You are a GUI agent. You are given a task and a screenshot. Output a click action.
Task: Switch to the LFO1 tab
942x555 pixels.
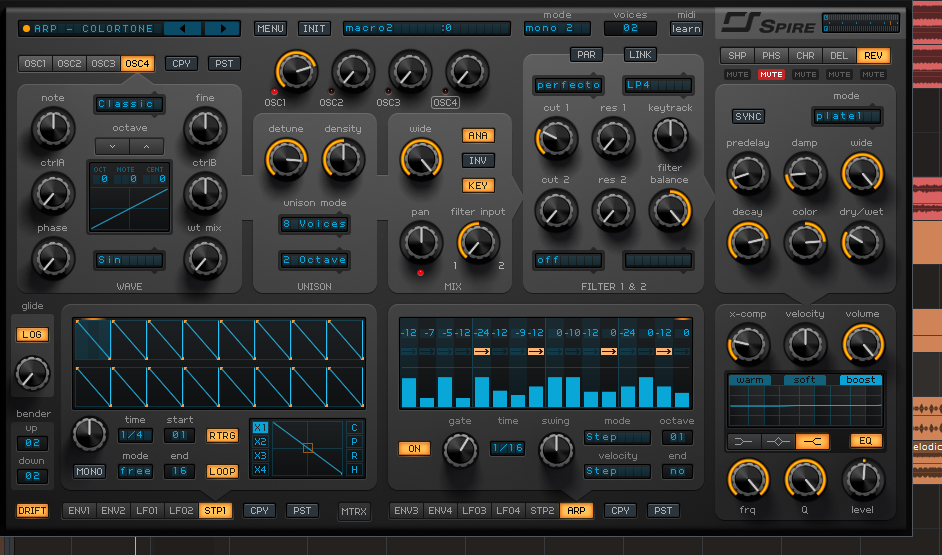[147, 511]
